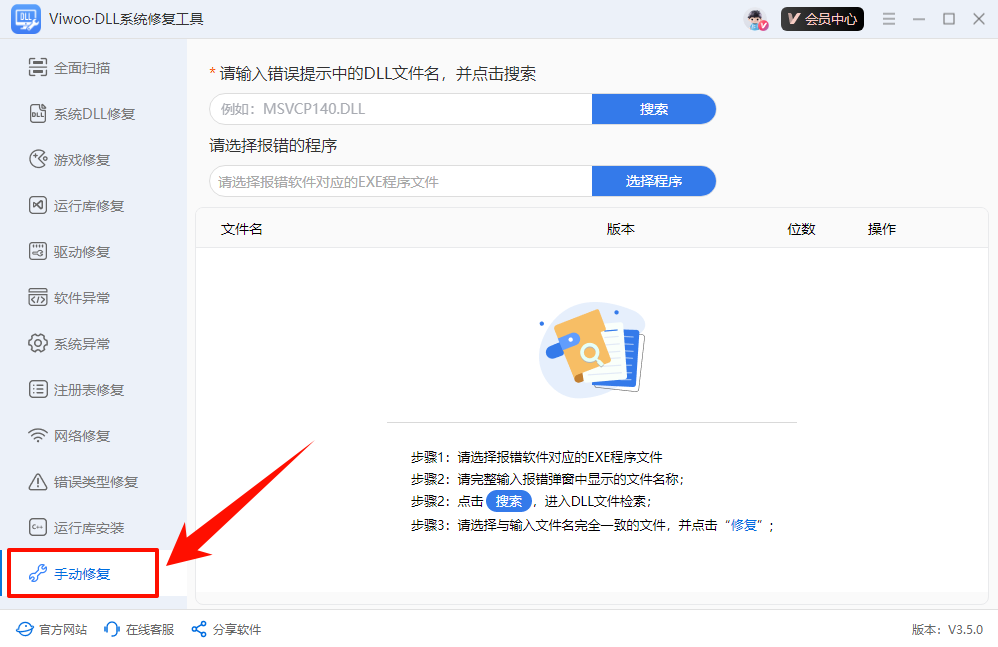
Task: Open 在线客服 (Online Support) chat
Action: [141, 629]
